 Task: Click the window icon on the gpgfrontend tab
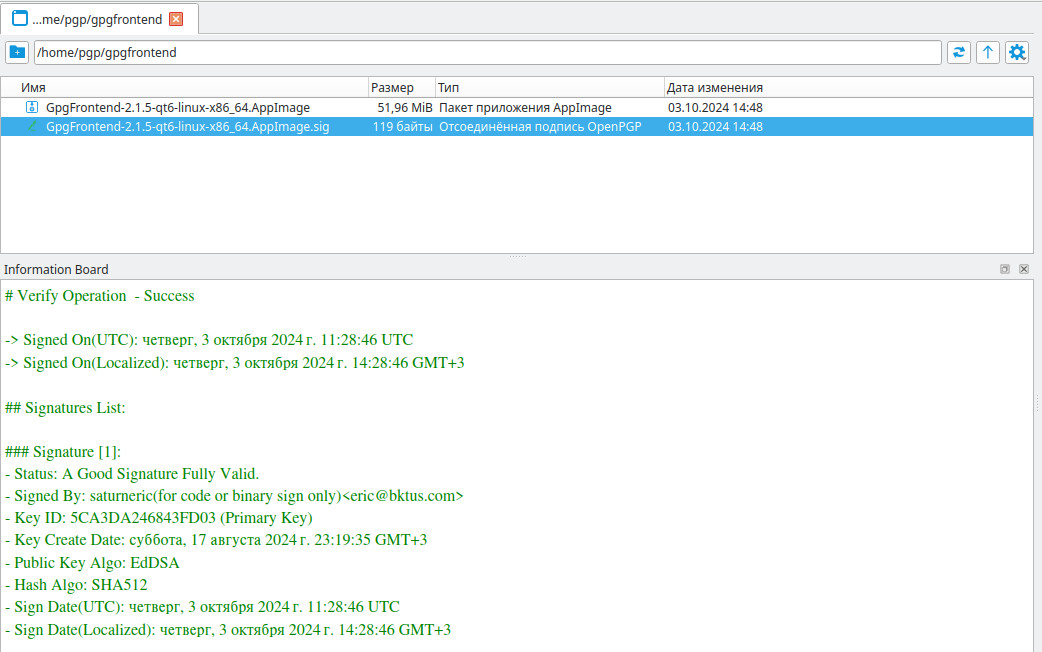click(19, 19)
